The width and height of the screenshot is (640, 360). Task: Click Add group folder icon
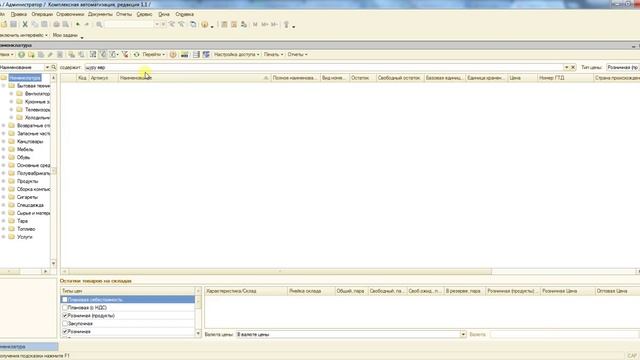[31, 54]
